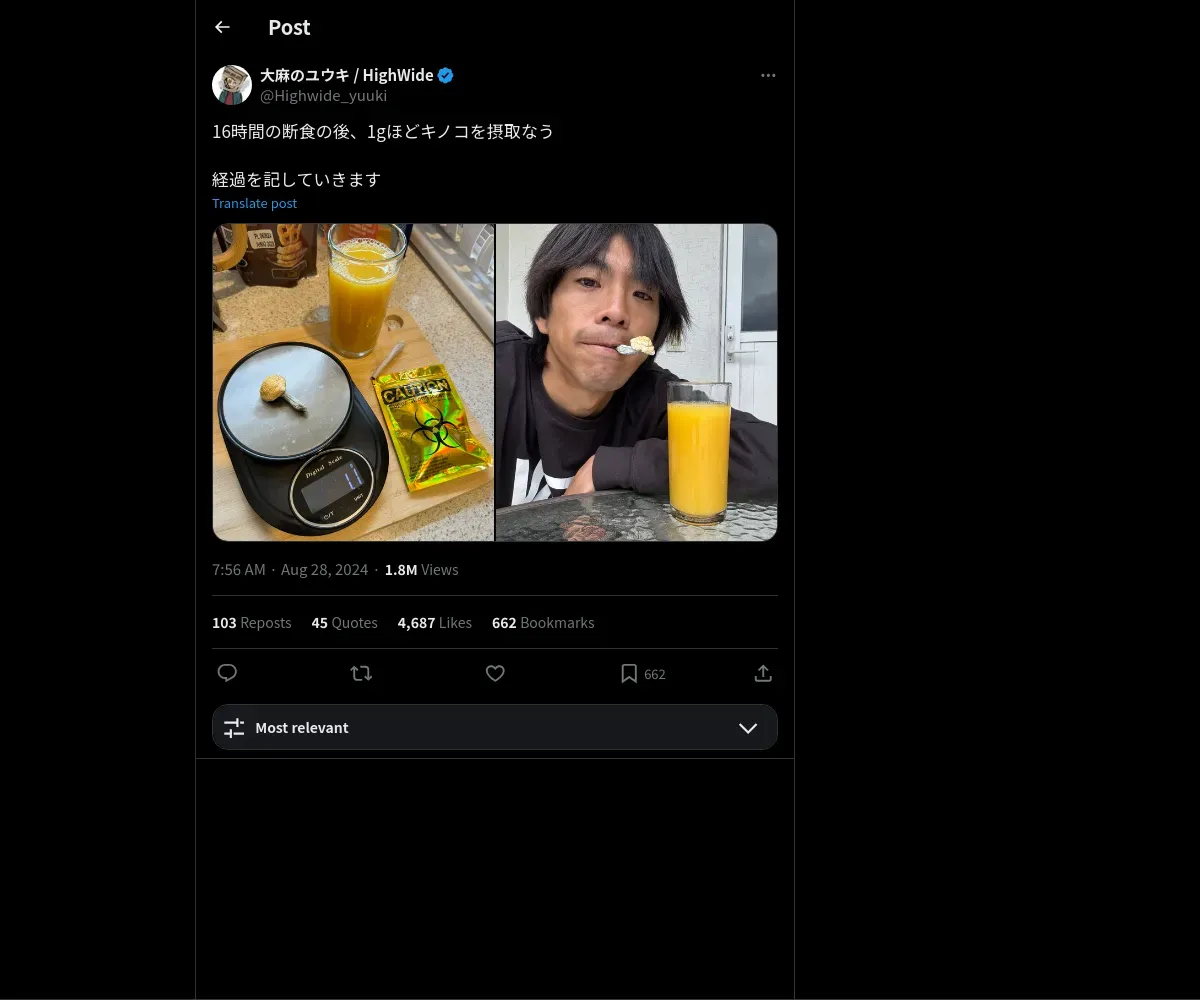1200x1000 pixels.
Task: Click the share upload icon
Action: tap(763, 673)
